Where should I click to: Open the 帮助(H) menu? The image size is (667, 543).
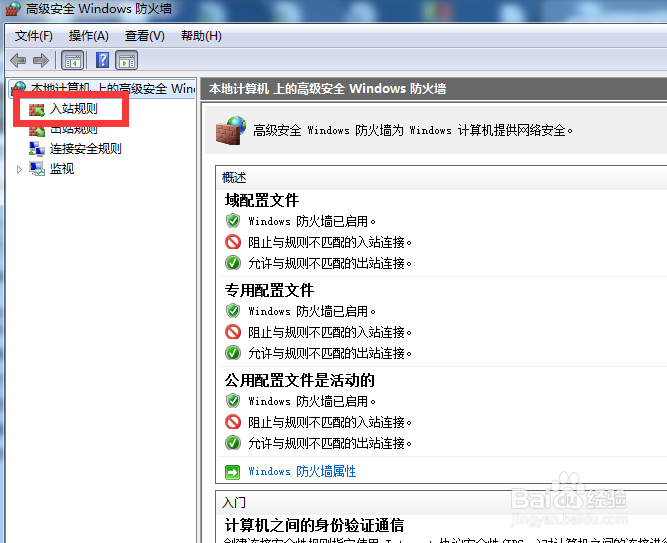coord(201,36)
